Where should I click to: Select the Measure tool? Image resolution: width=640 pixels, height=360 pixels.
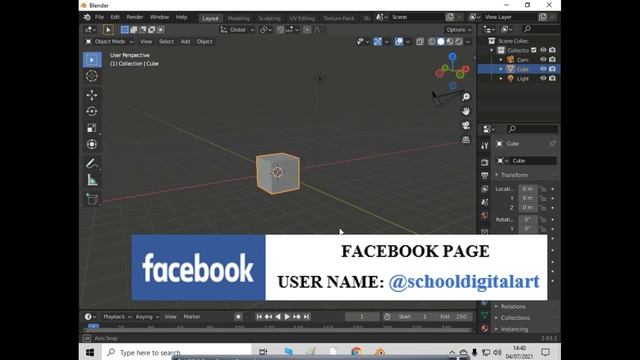pyautogui.click(x=92, y=180)
